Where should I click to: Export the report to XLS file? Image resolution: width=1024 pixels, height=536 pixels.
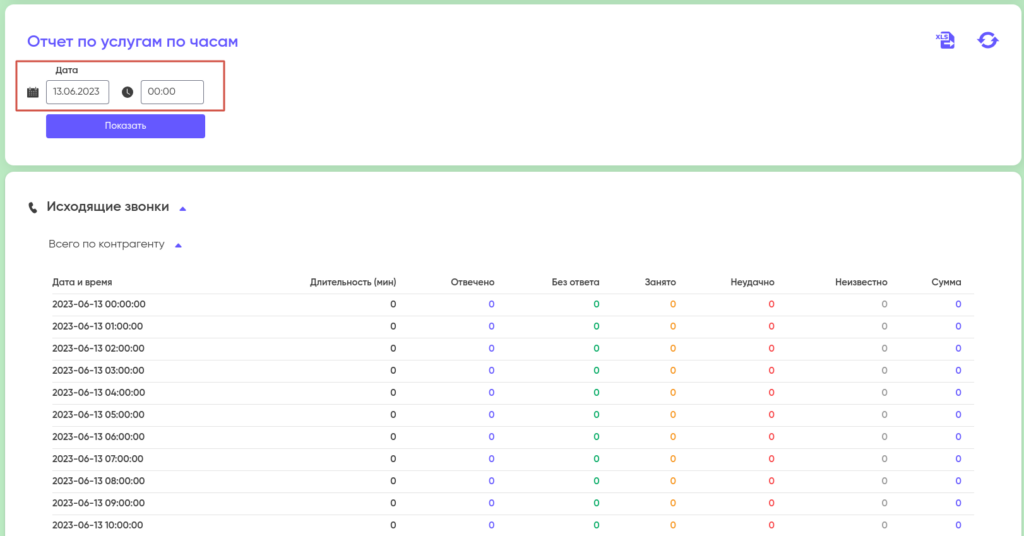tap(945, 40)
